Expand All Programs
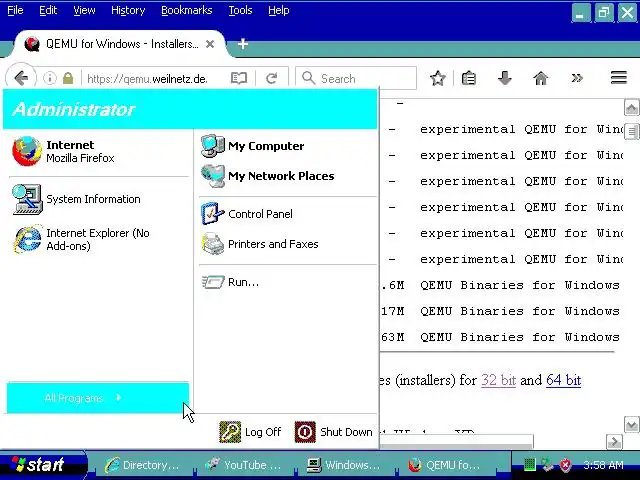 coord(98,398)
